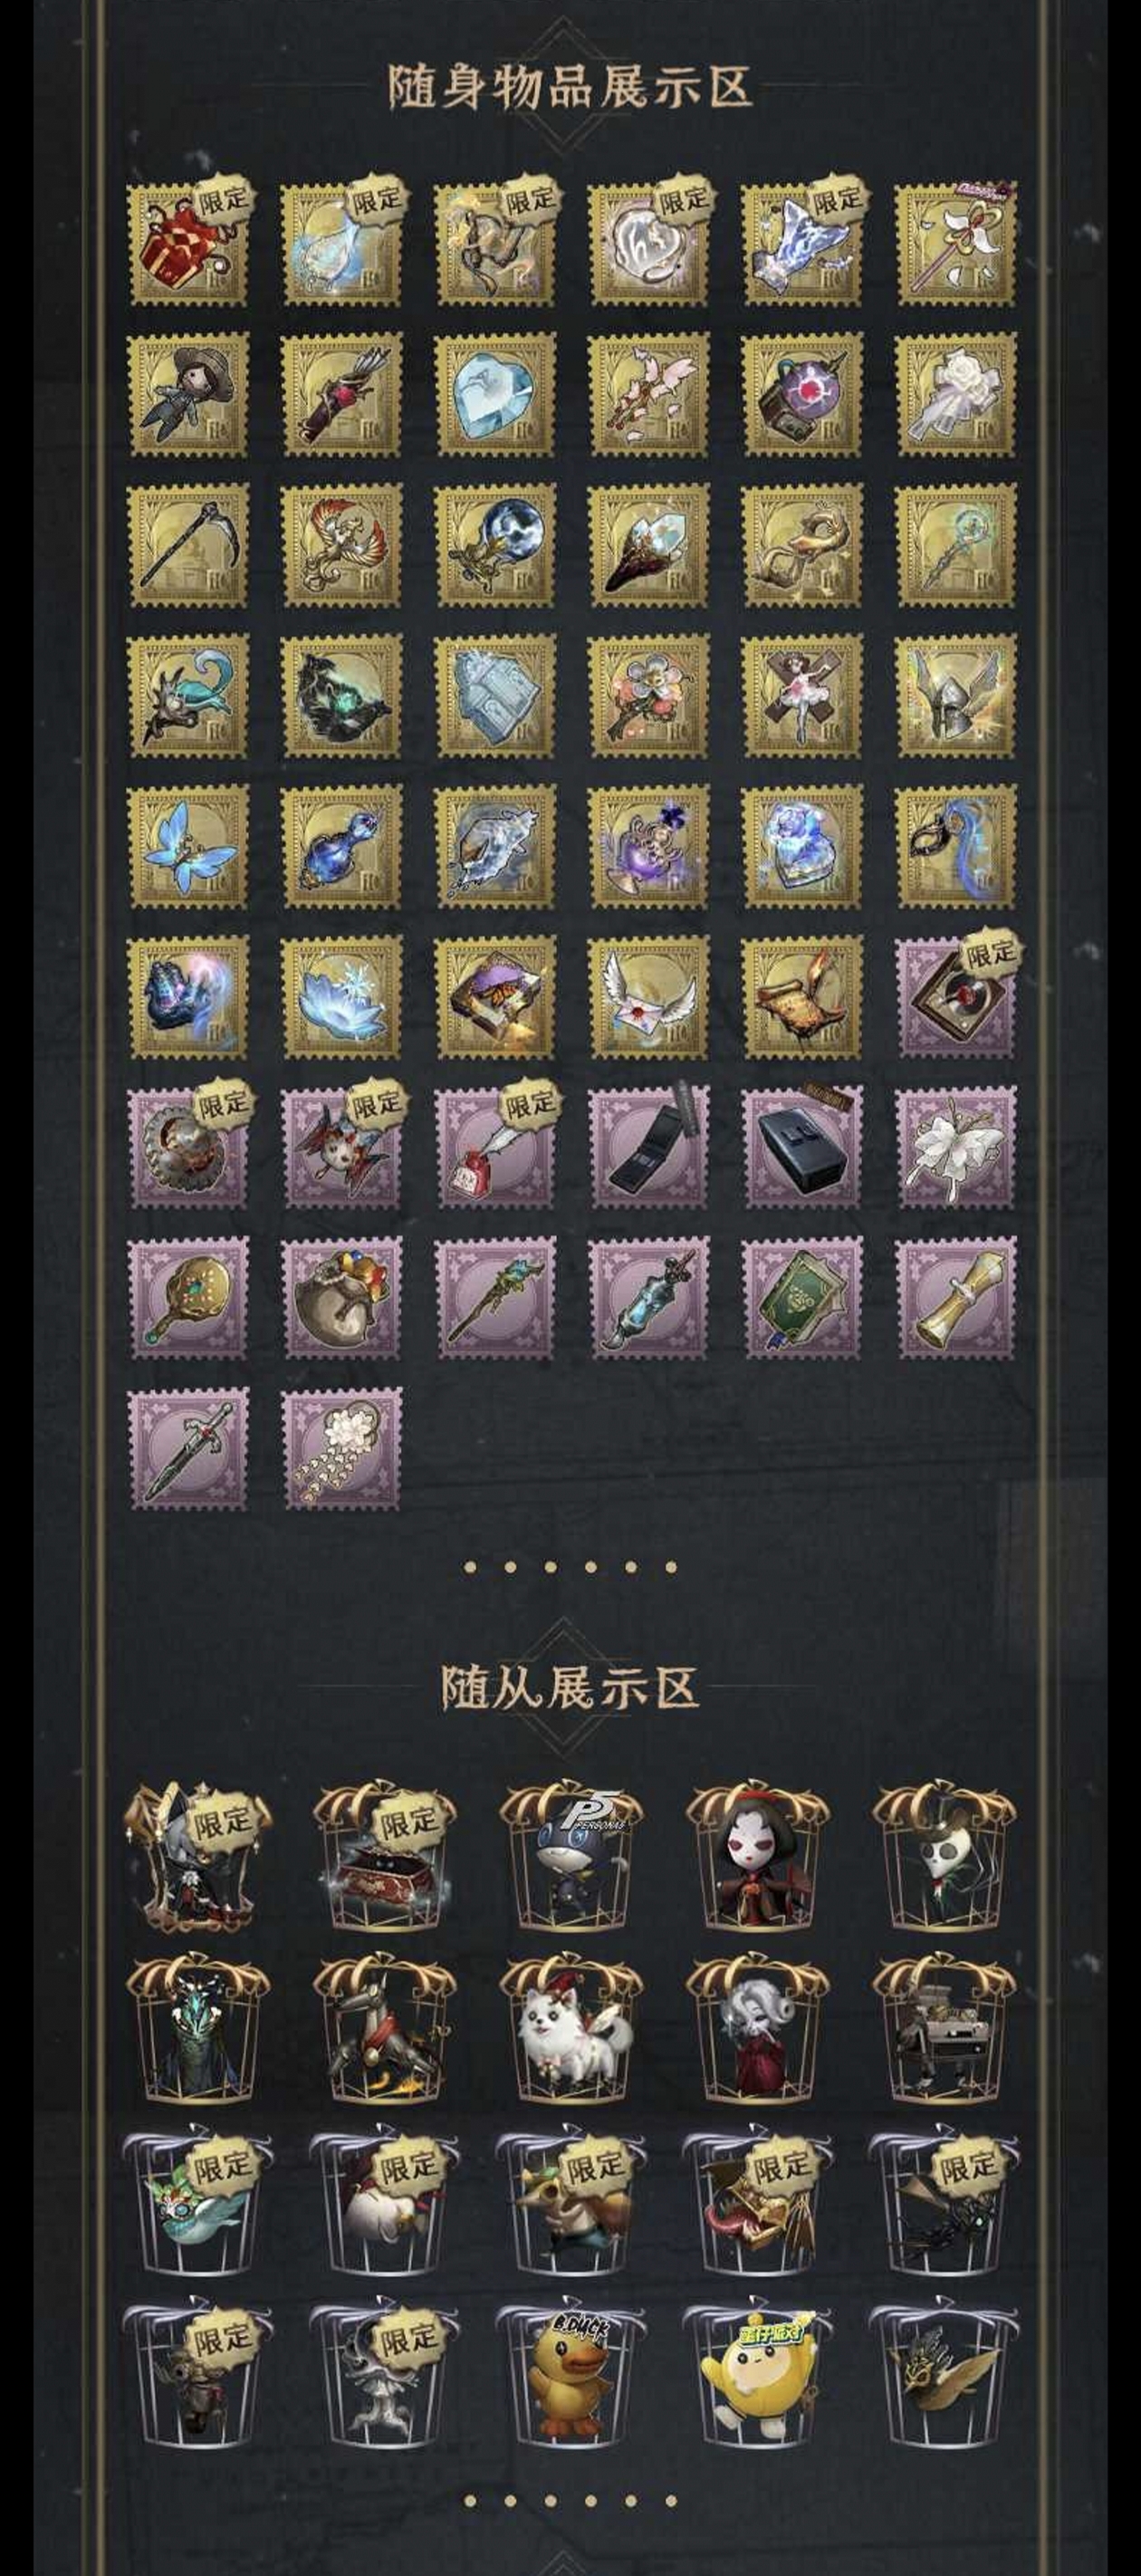Select the Persona 5 Morgana pet

click(x=570, y=1857)
